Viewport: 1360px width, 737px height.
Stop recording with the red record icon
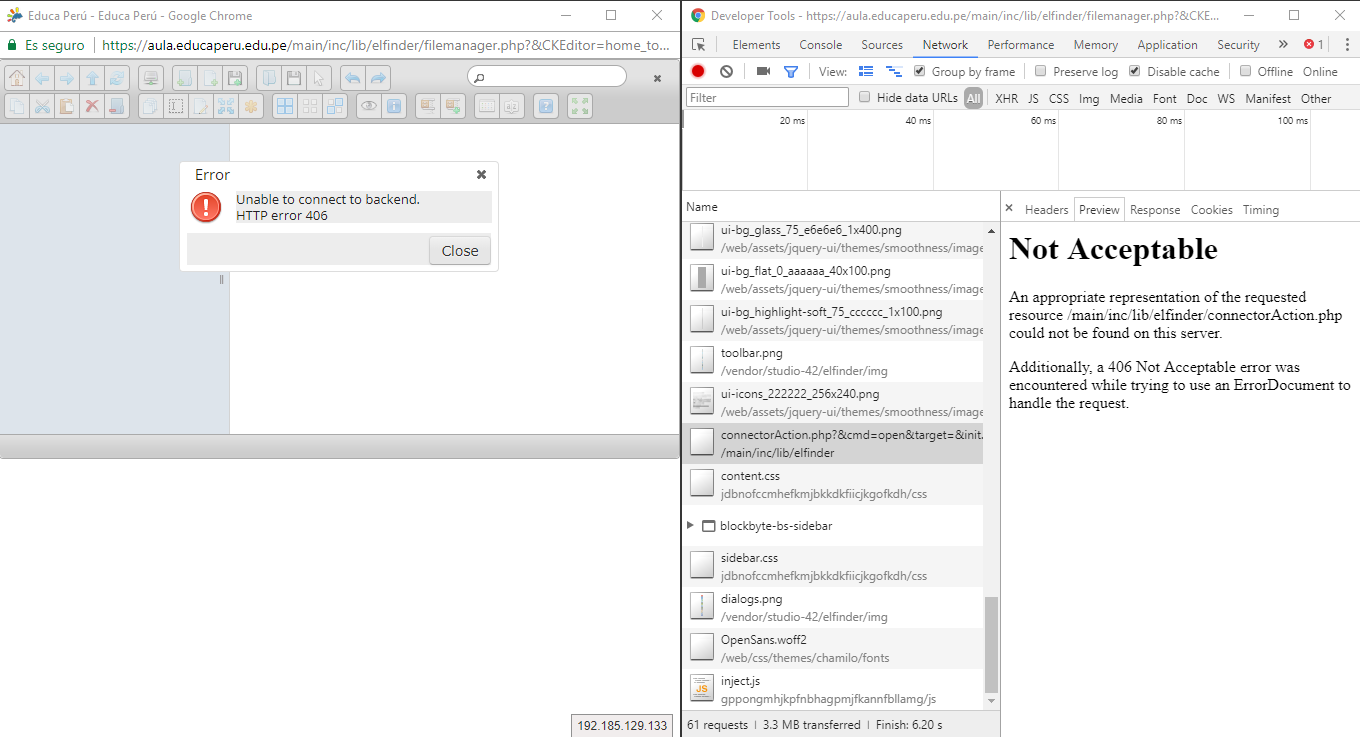(697, 71)
